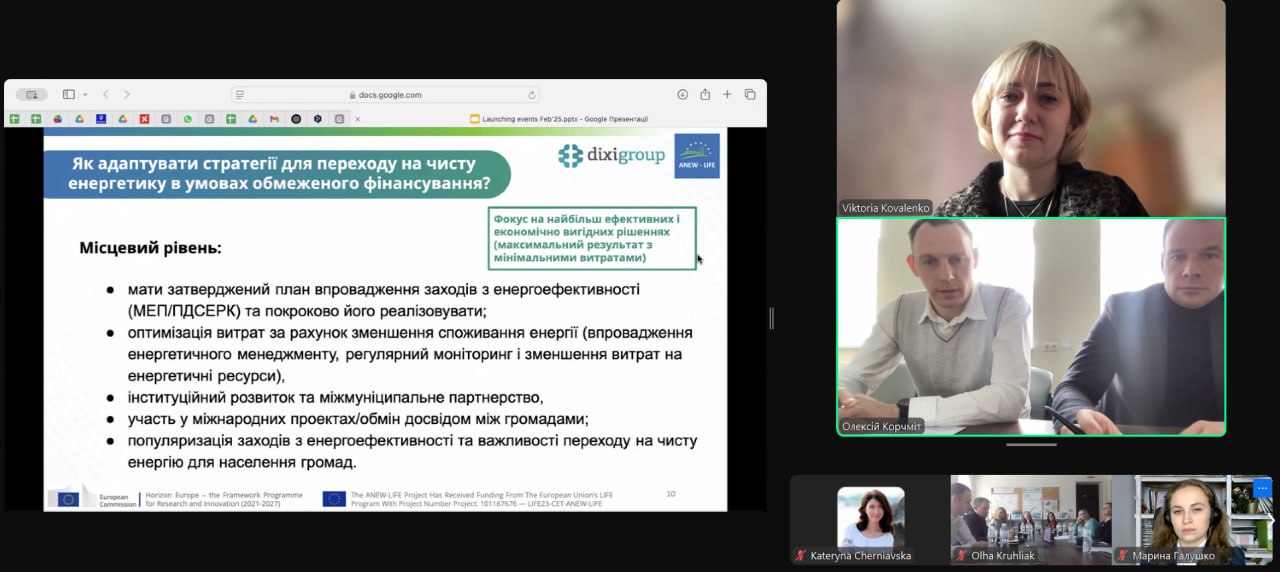Click Марина Галушко's muted microphone icon
This screenshot has width=1280, height=572.
click(x=1122, y=555)
